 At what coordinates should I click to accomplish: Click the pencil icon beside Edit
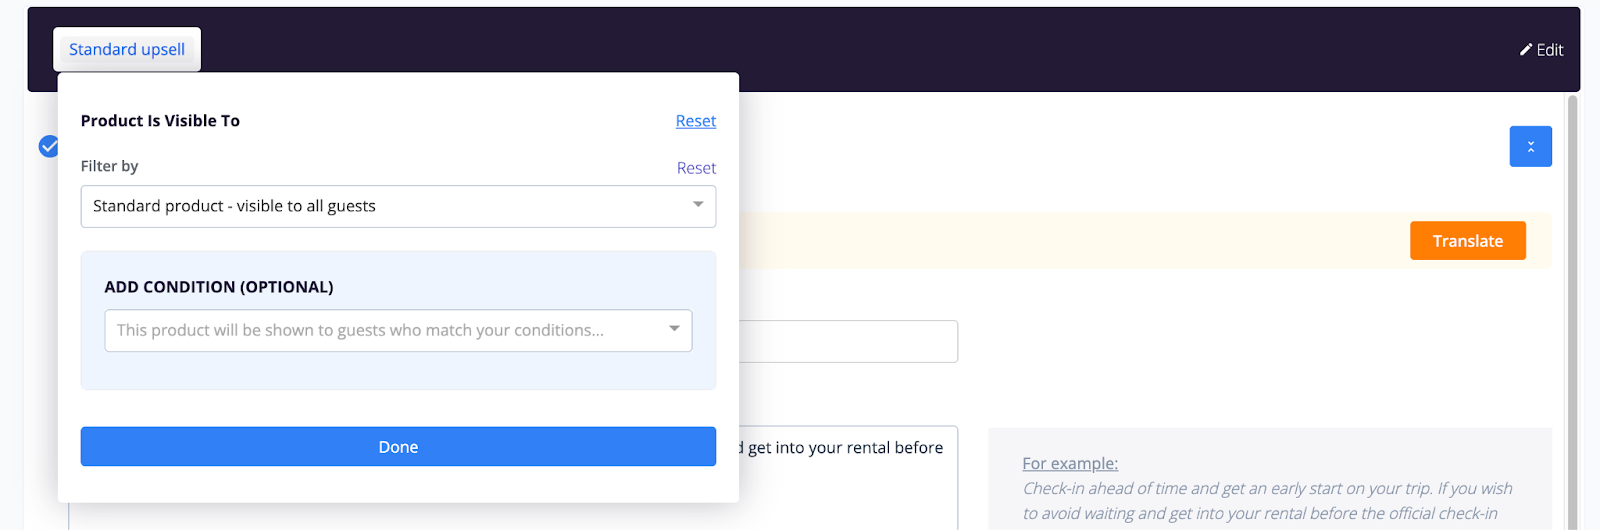pyautogui.click(x=1526, y=49)
